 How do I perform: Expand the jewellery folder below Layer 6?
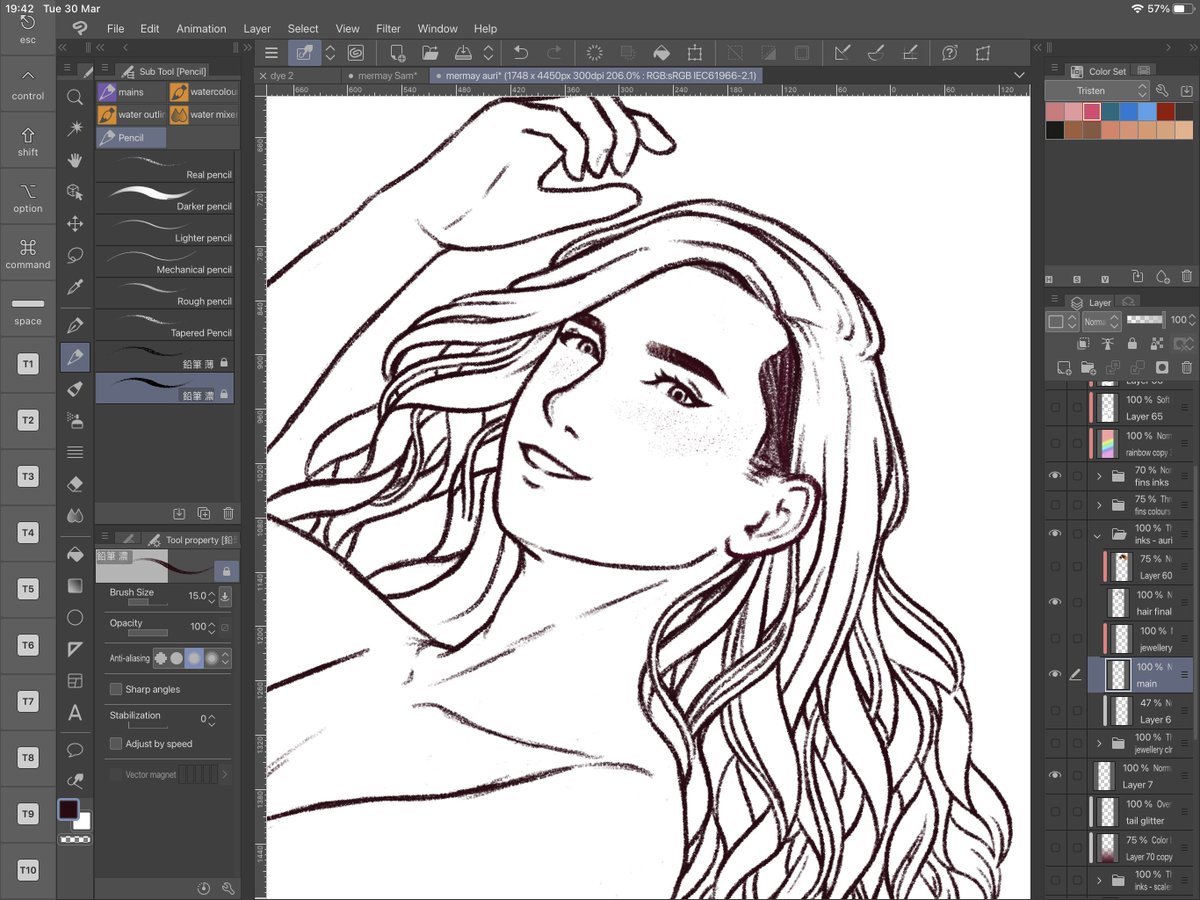tap(1099, 743)
